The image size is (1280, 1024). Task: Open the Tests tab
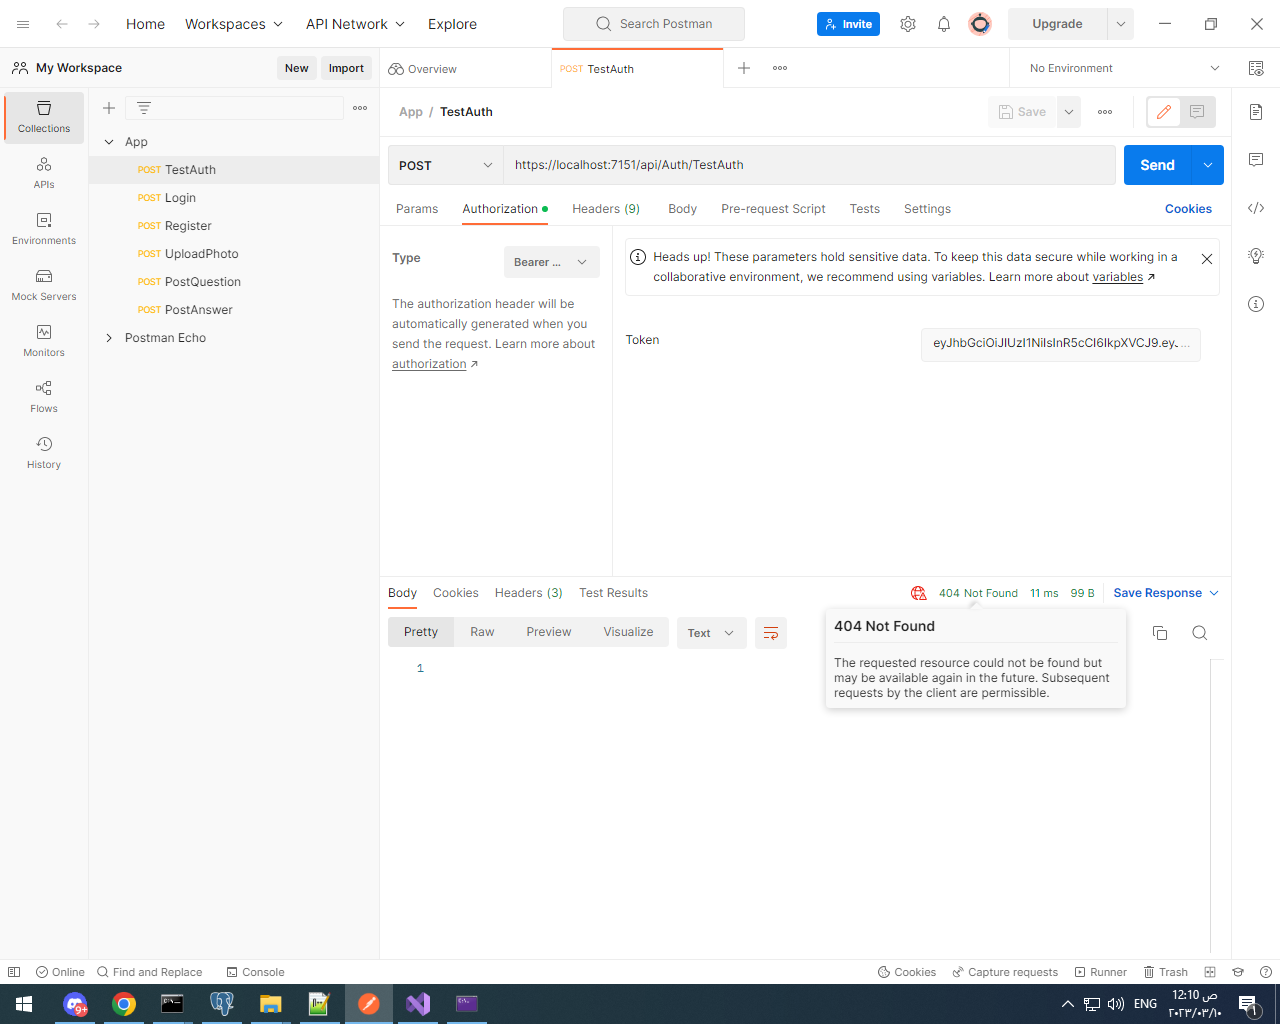(x=865, y=209)
